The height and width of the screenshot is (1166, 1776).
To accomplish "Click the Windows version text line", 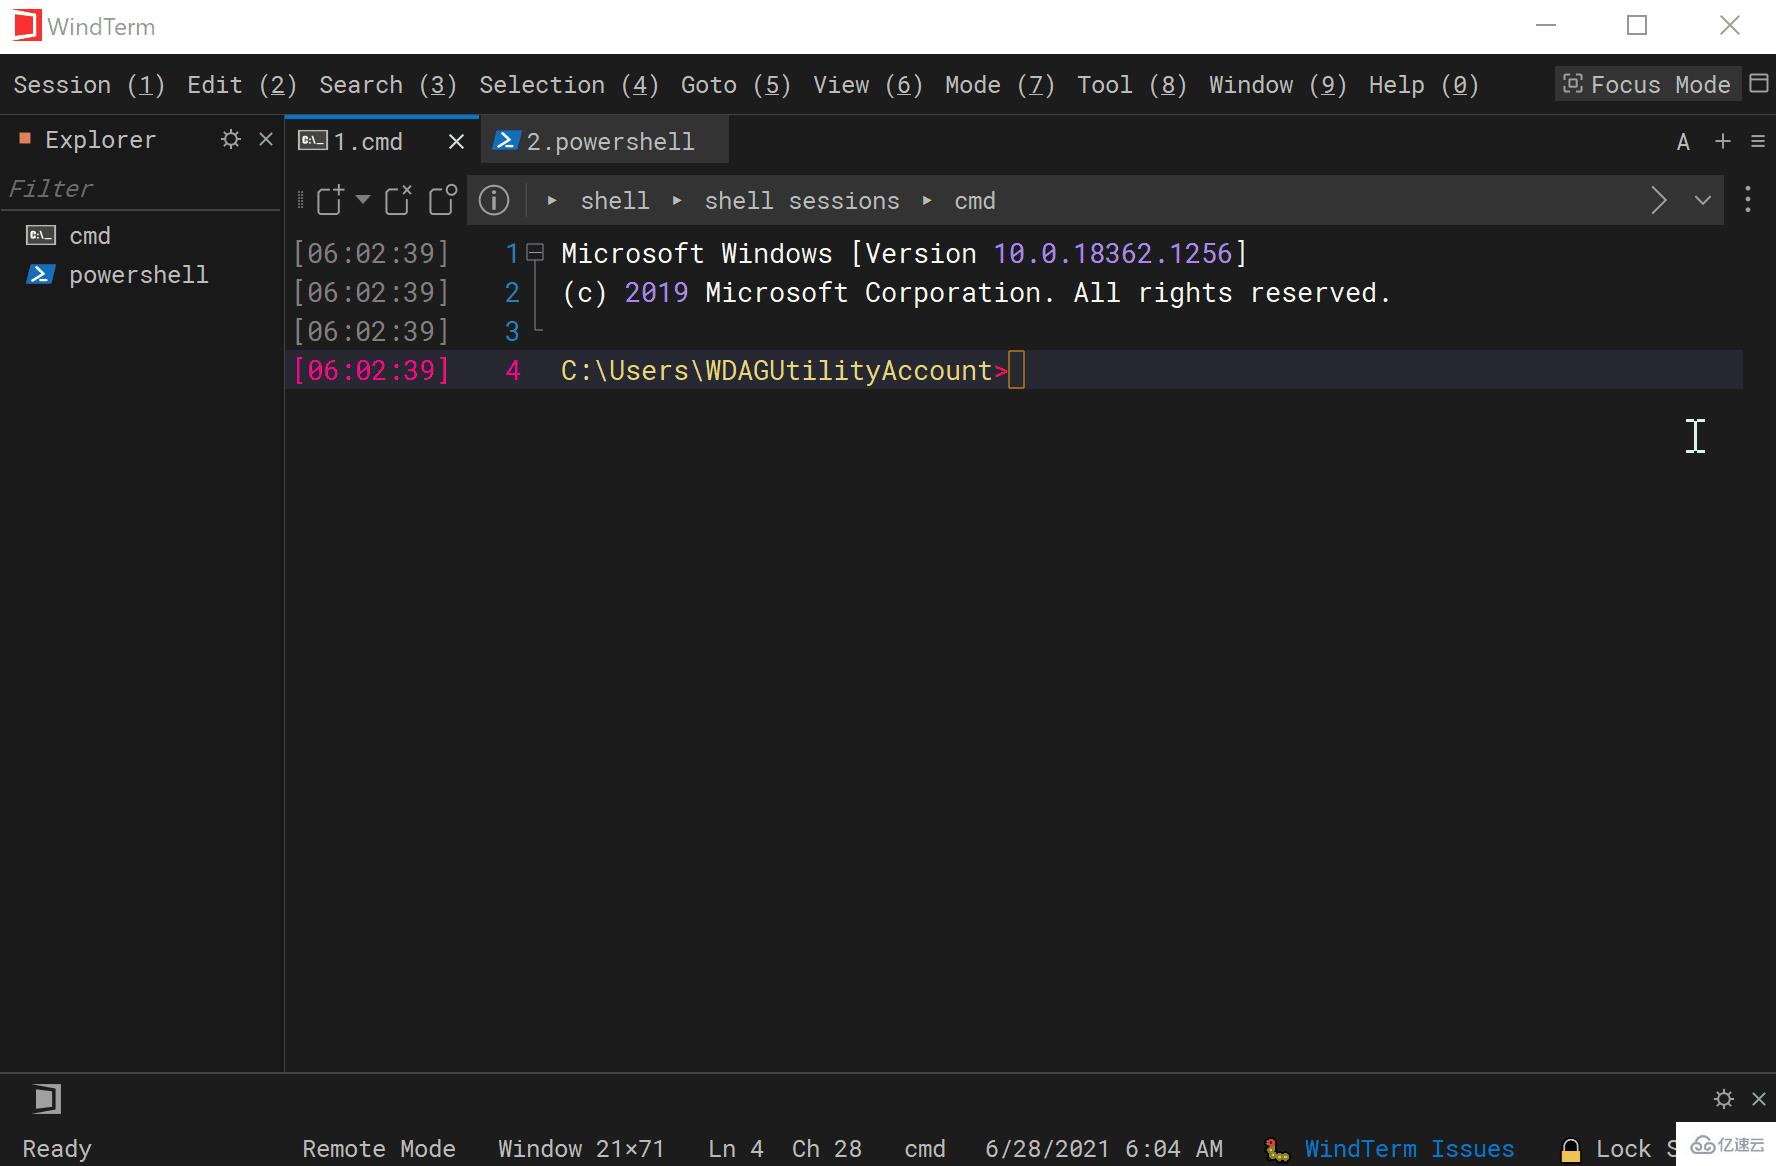I will (905, 254).
